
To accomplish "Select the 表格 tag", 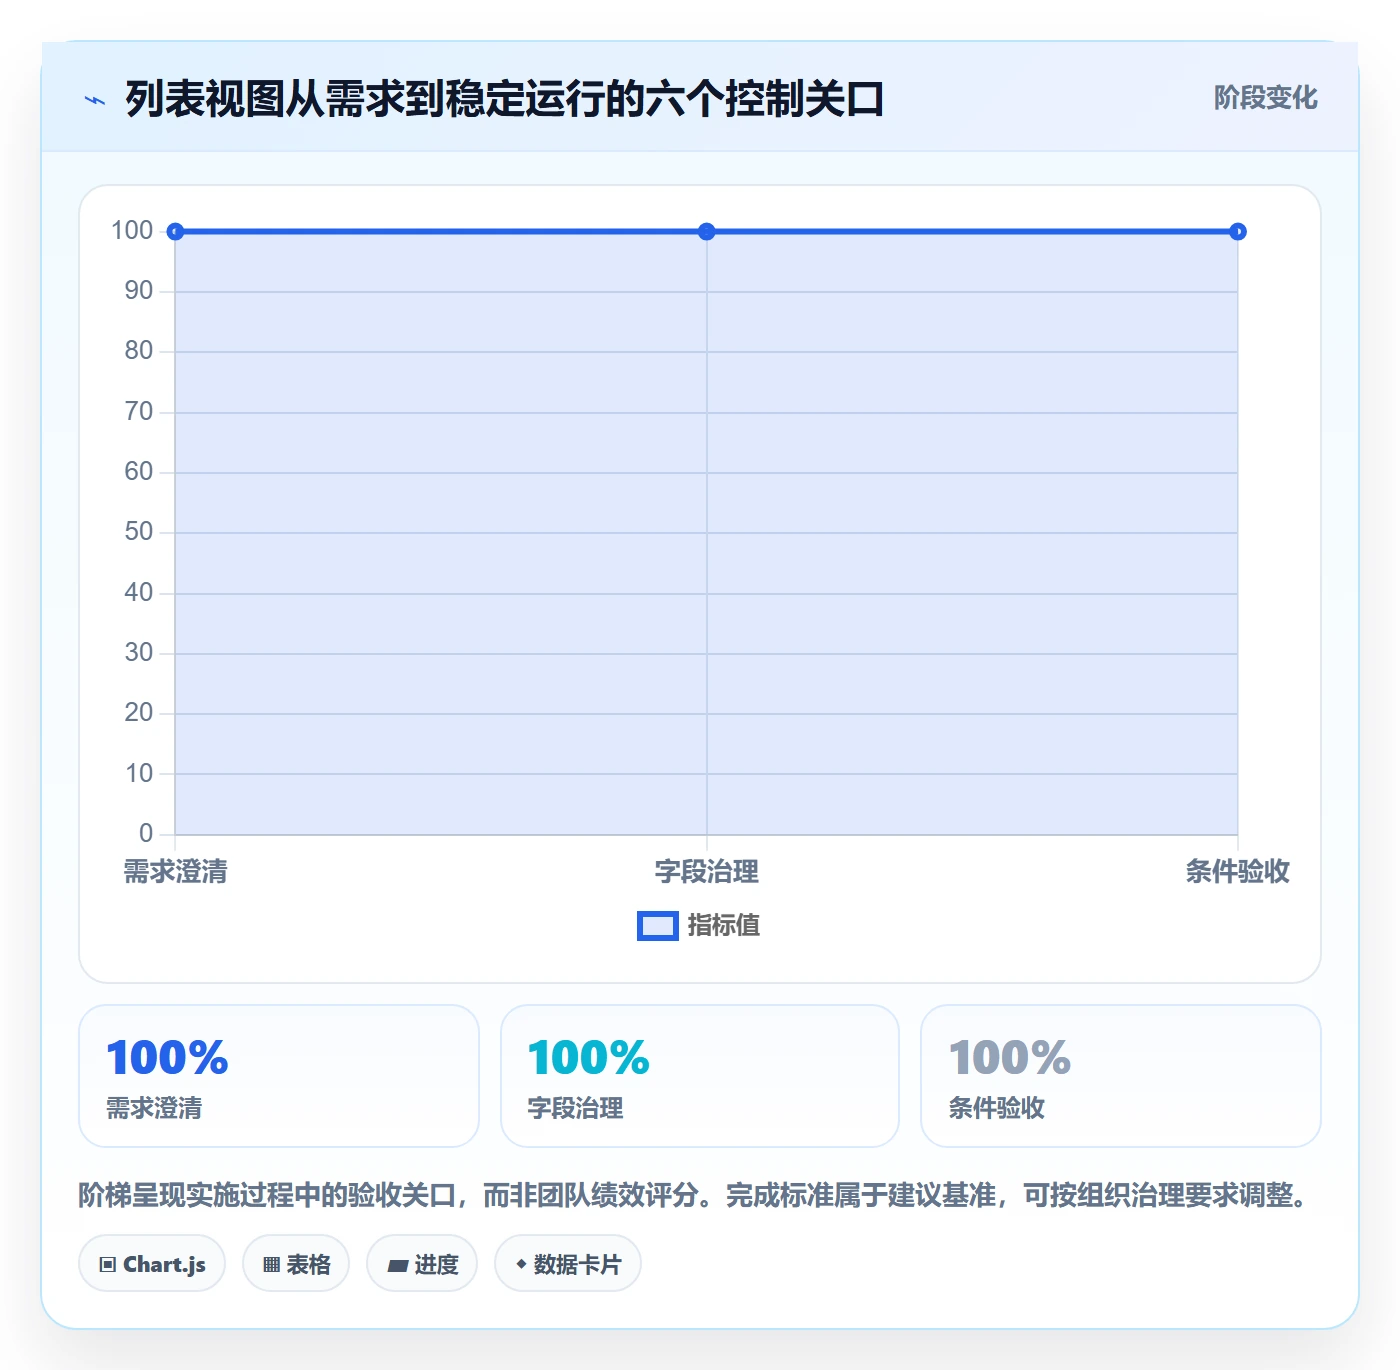I will (296, 1264).
